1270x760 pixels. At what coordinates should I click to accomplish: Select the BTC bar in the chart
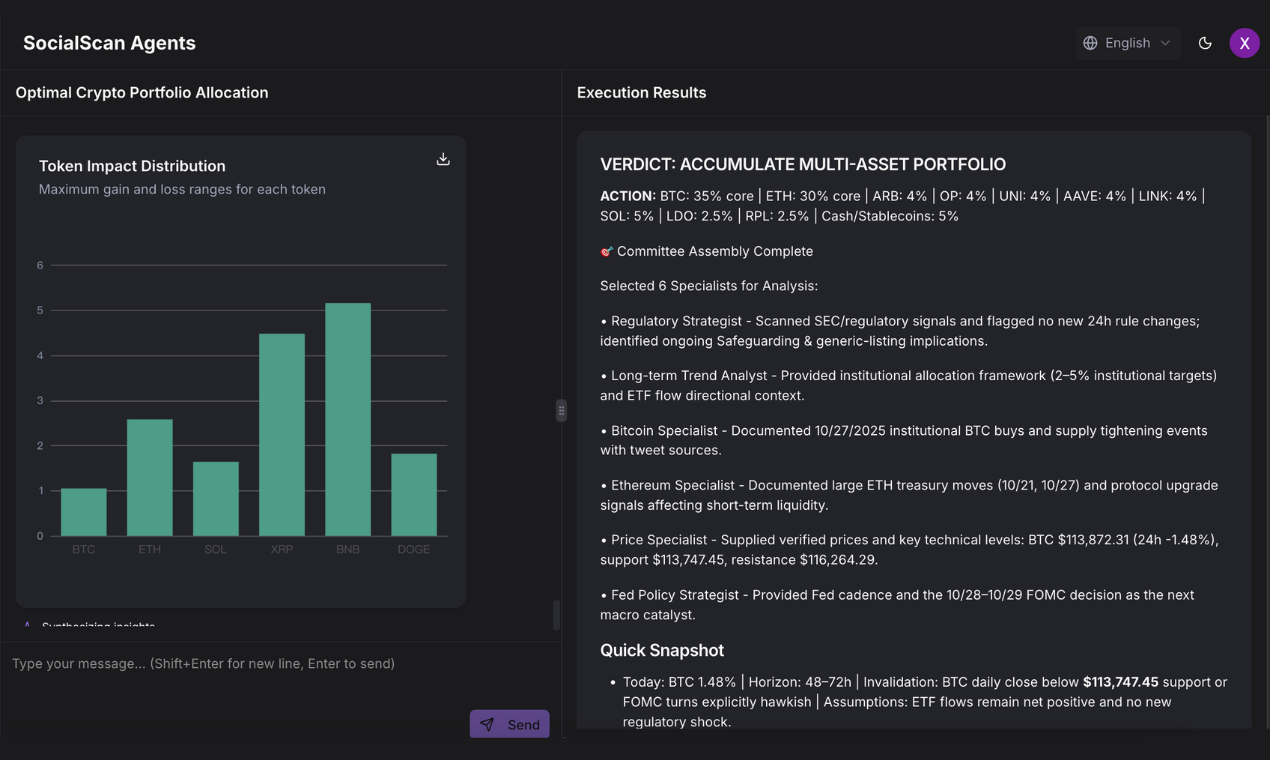coord(83,510)
